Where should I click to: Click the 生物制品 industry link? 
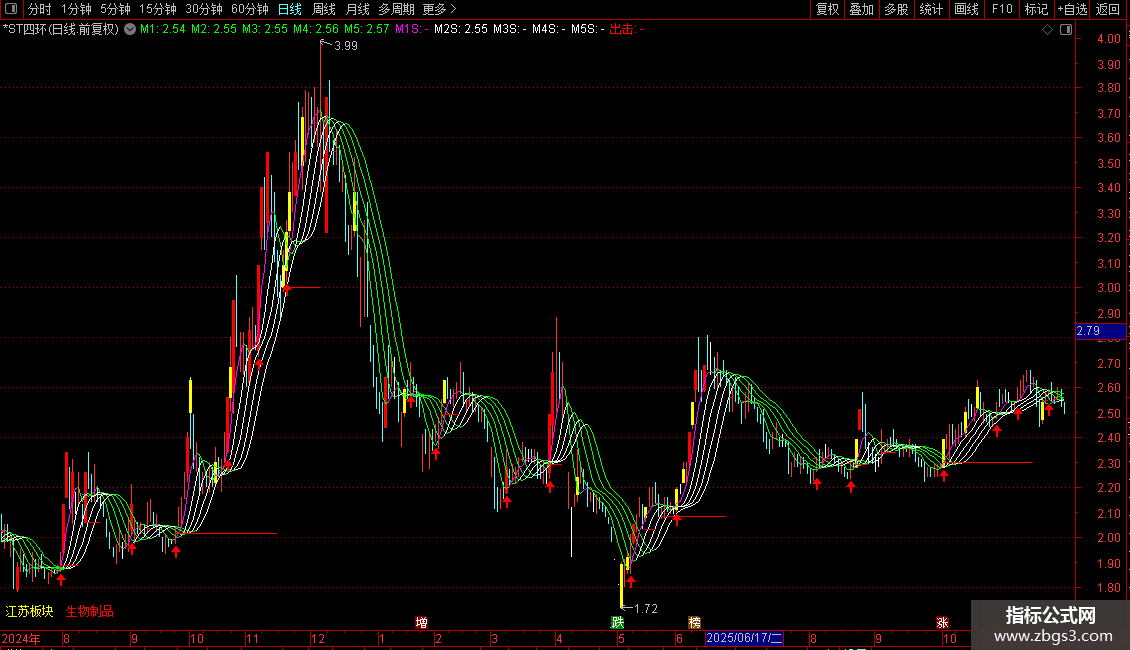(x=89, y=611)
